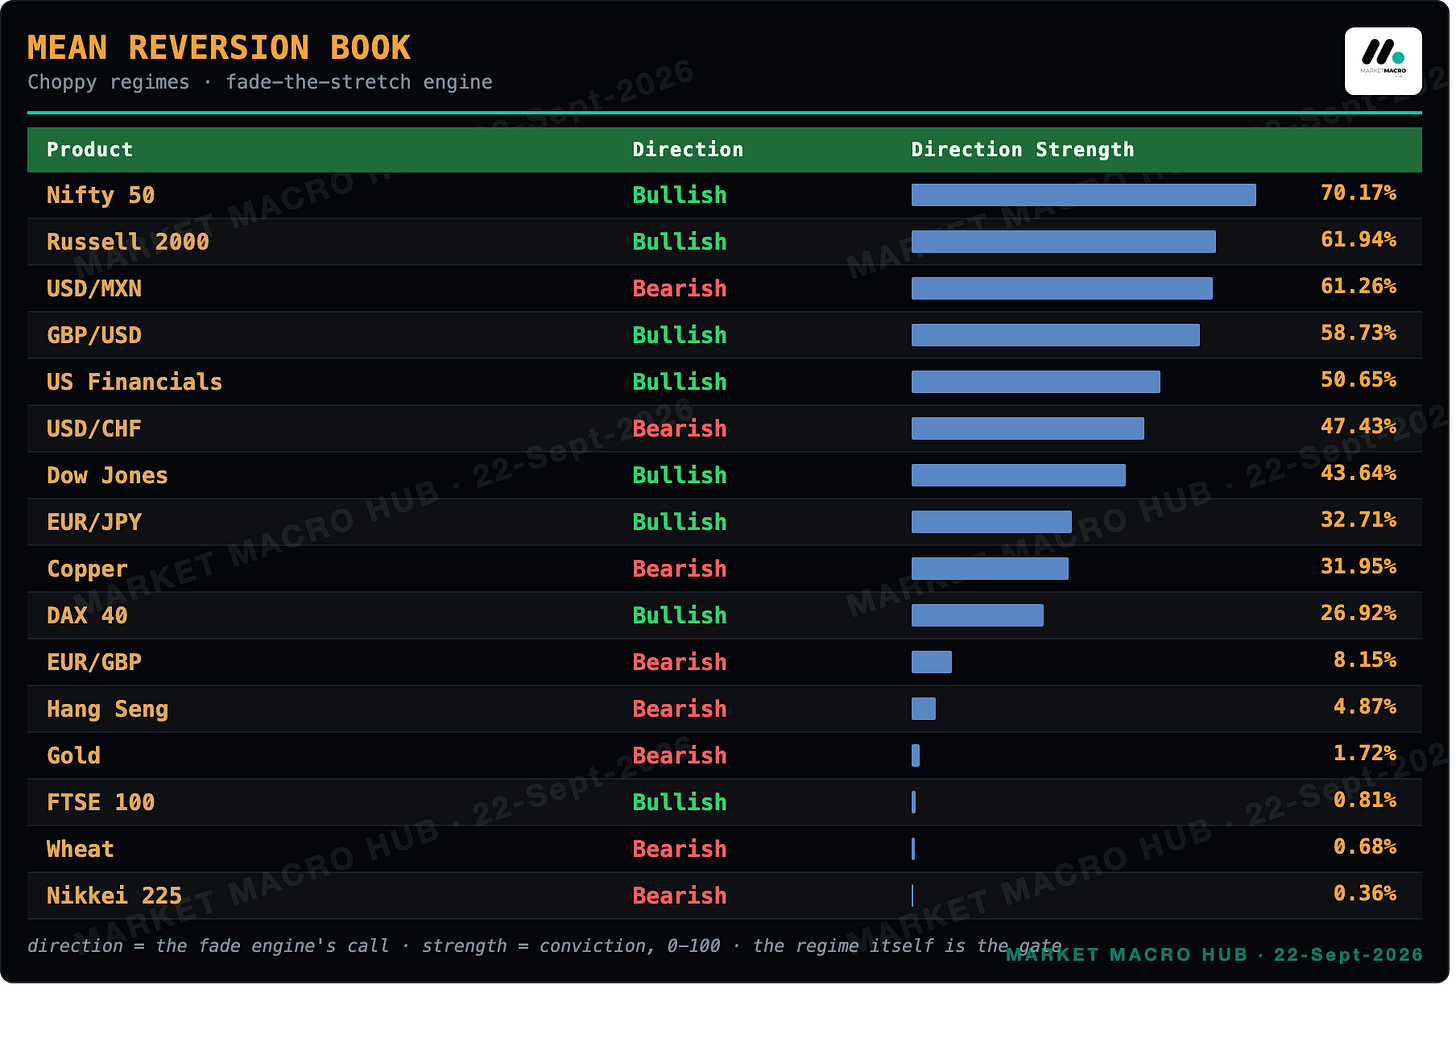The height and width of the screenshot is (1047, 1456).
Task: Click the 61.26% strength value
Action: point(1358,287)
